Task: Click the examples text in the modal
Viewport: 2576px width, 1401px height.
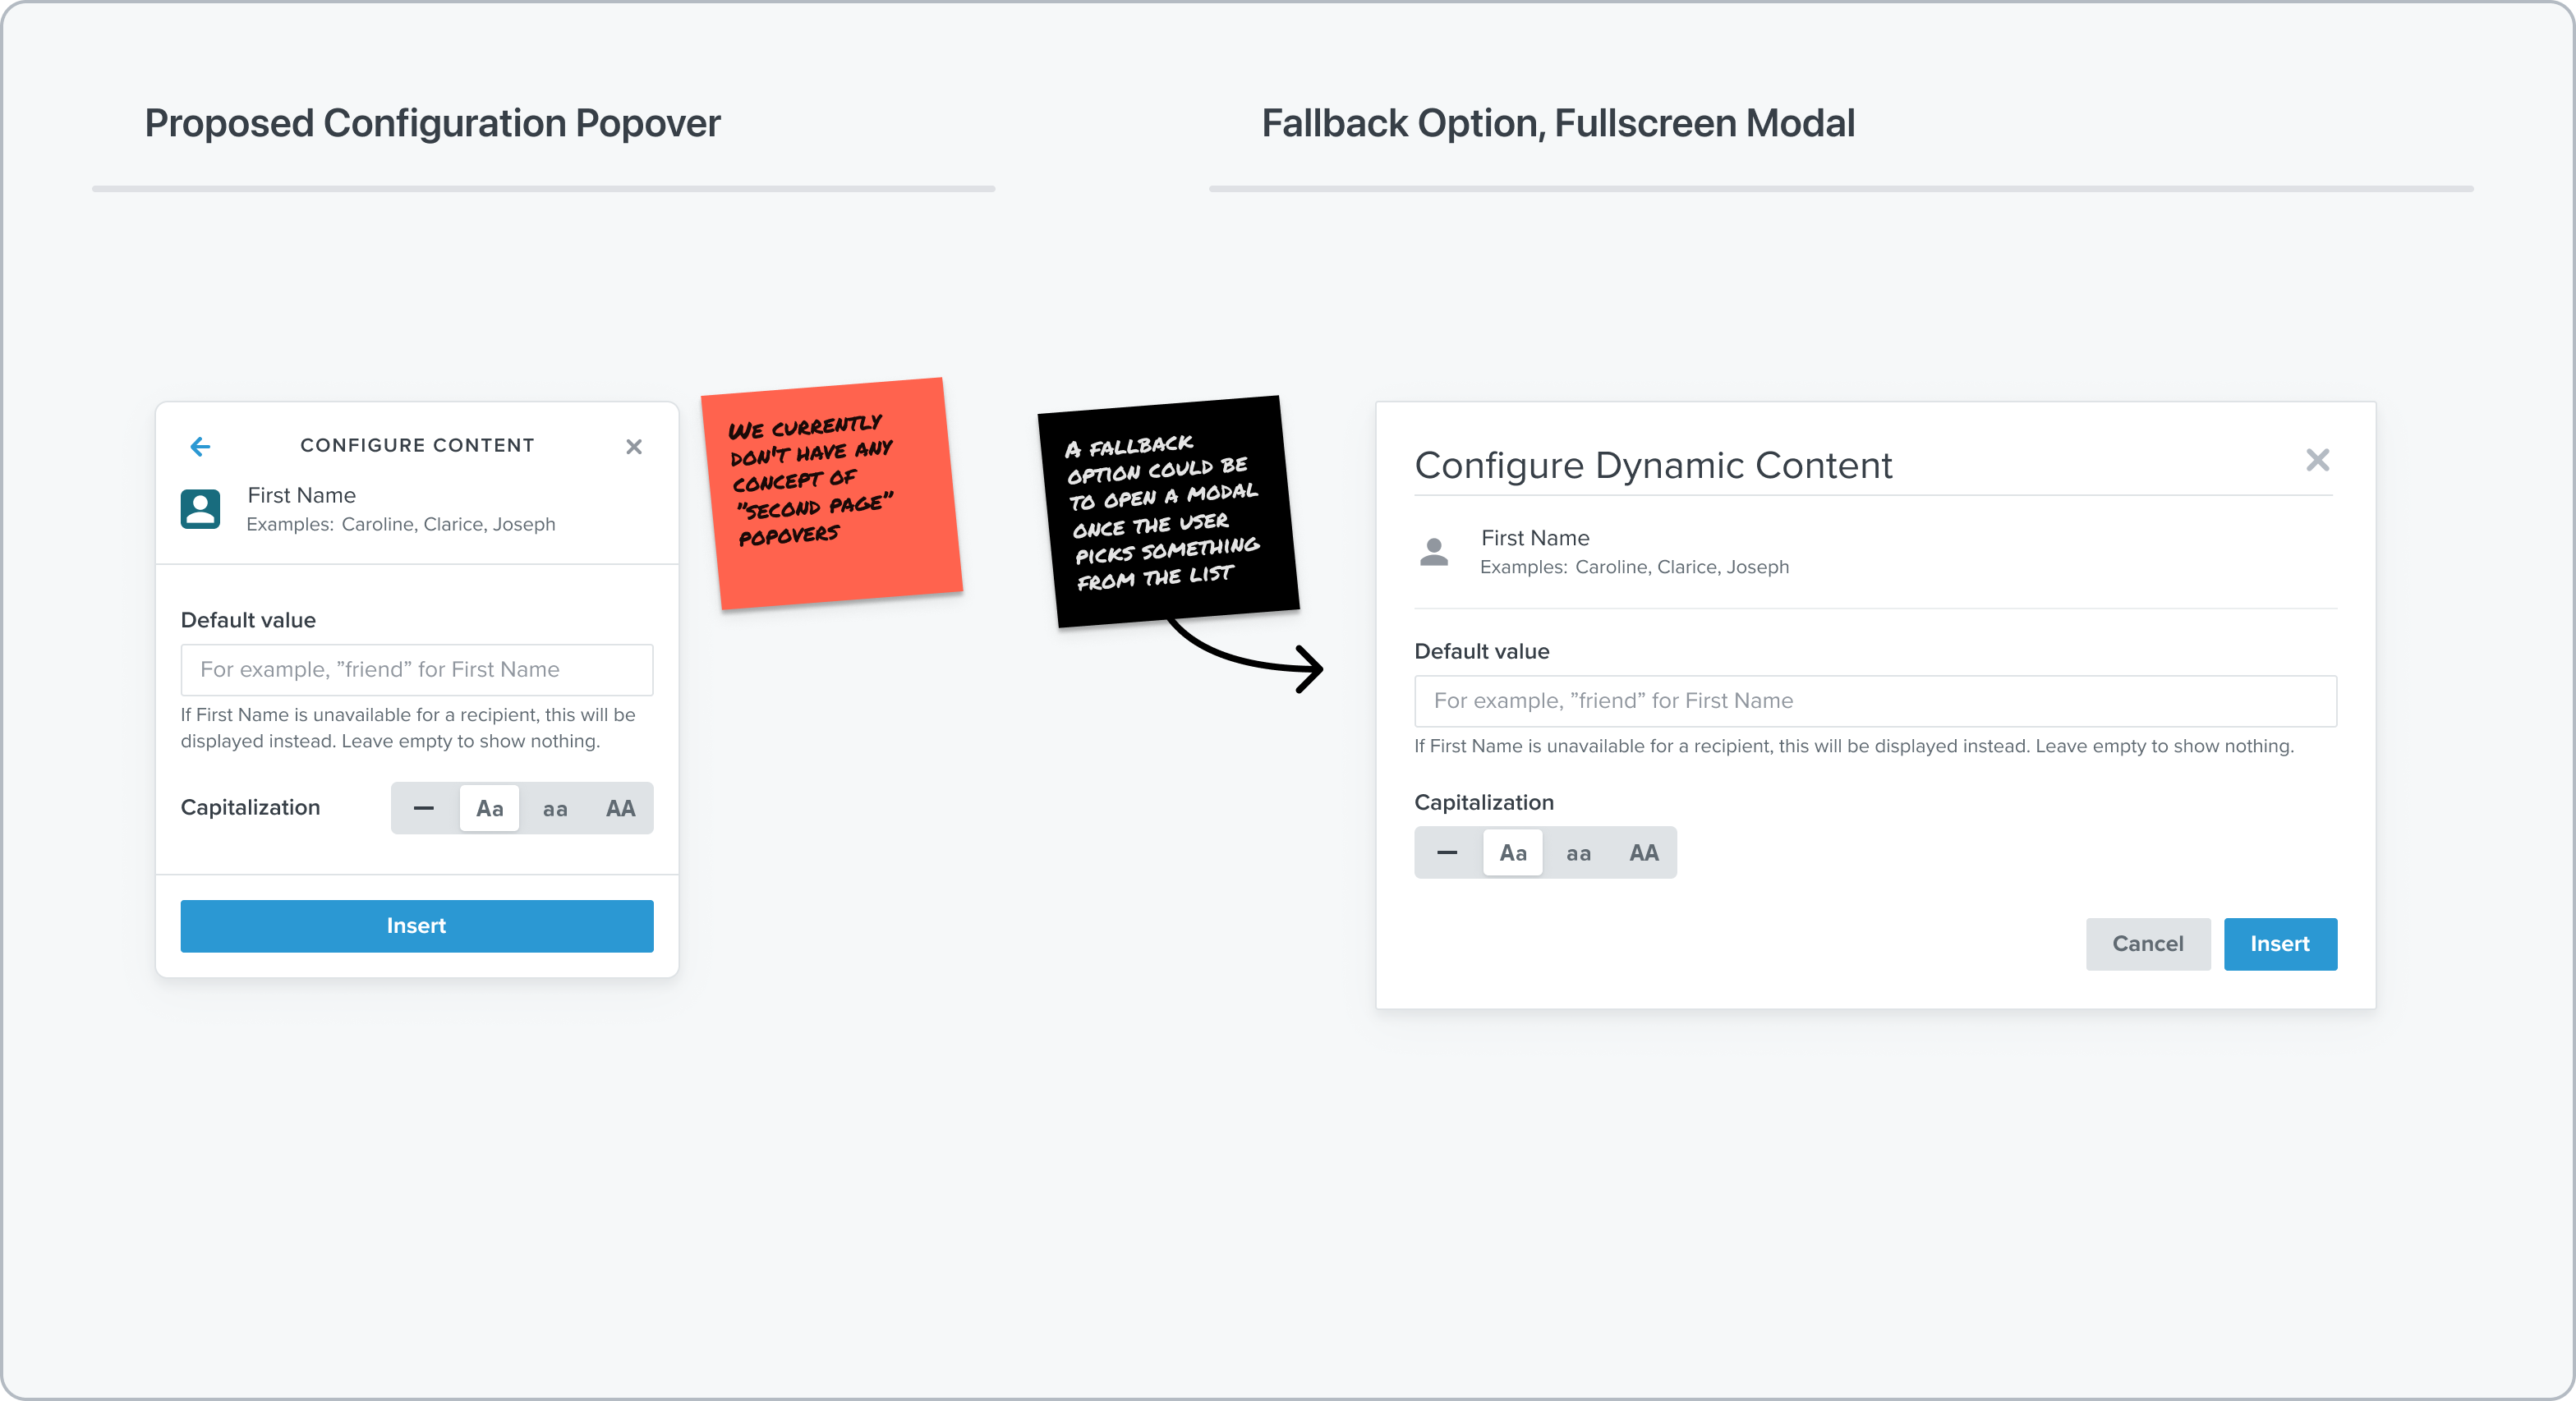Action: [1634, 567]
